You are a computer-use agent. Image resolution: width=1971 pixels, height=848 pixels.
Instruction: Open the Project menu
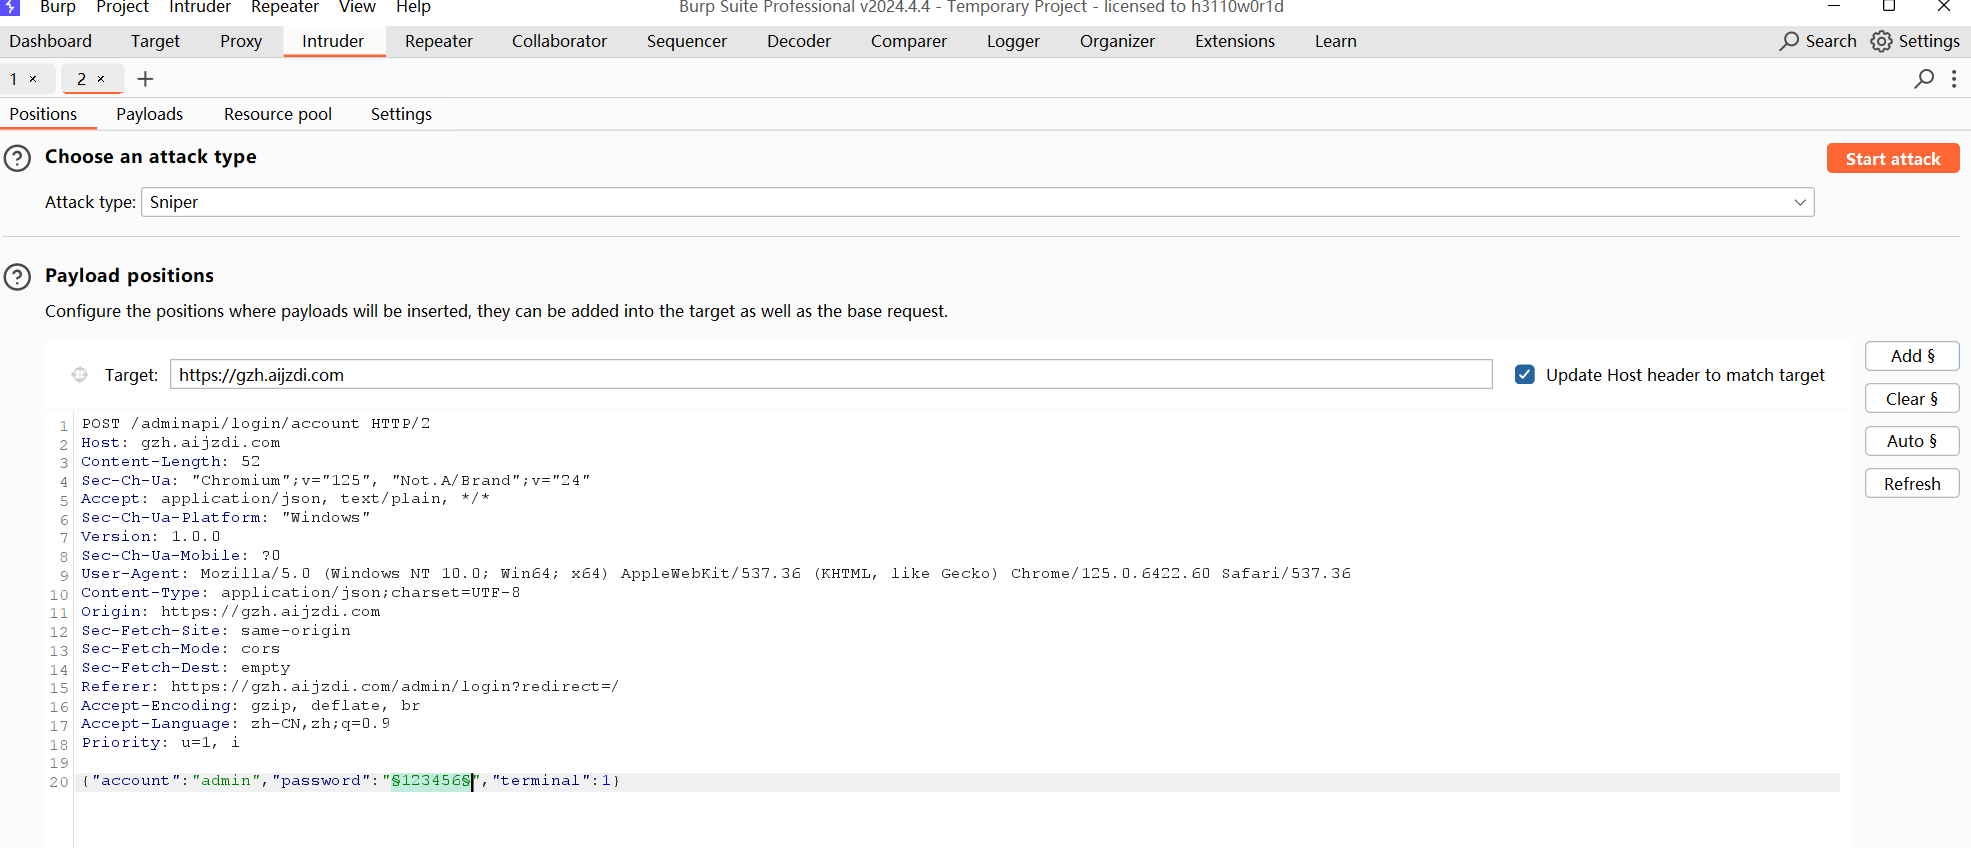point(123,7)
